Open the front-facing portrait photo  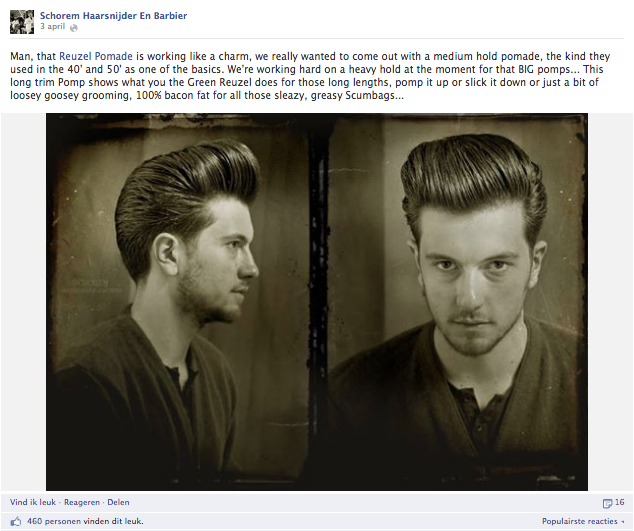pyautogui.click(x=457, y=301)
